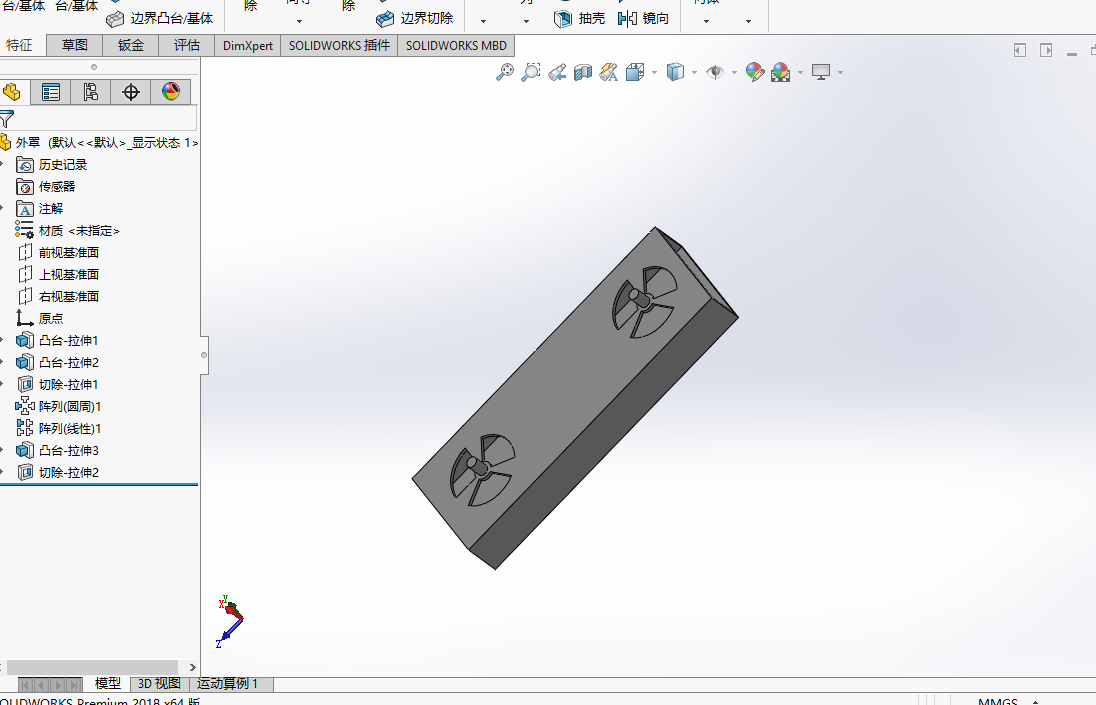Click the Display Style icon
The width and height of the screenshot is (1096, 705).
(x=675, y=72)
